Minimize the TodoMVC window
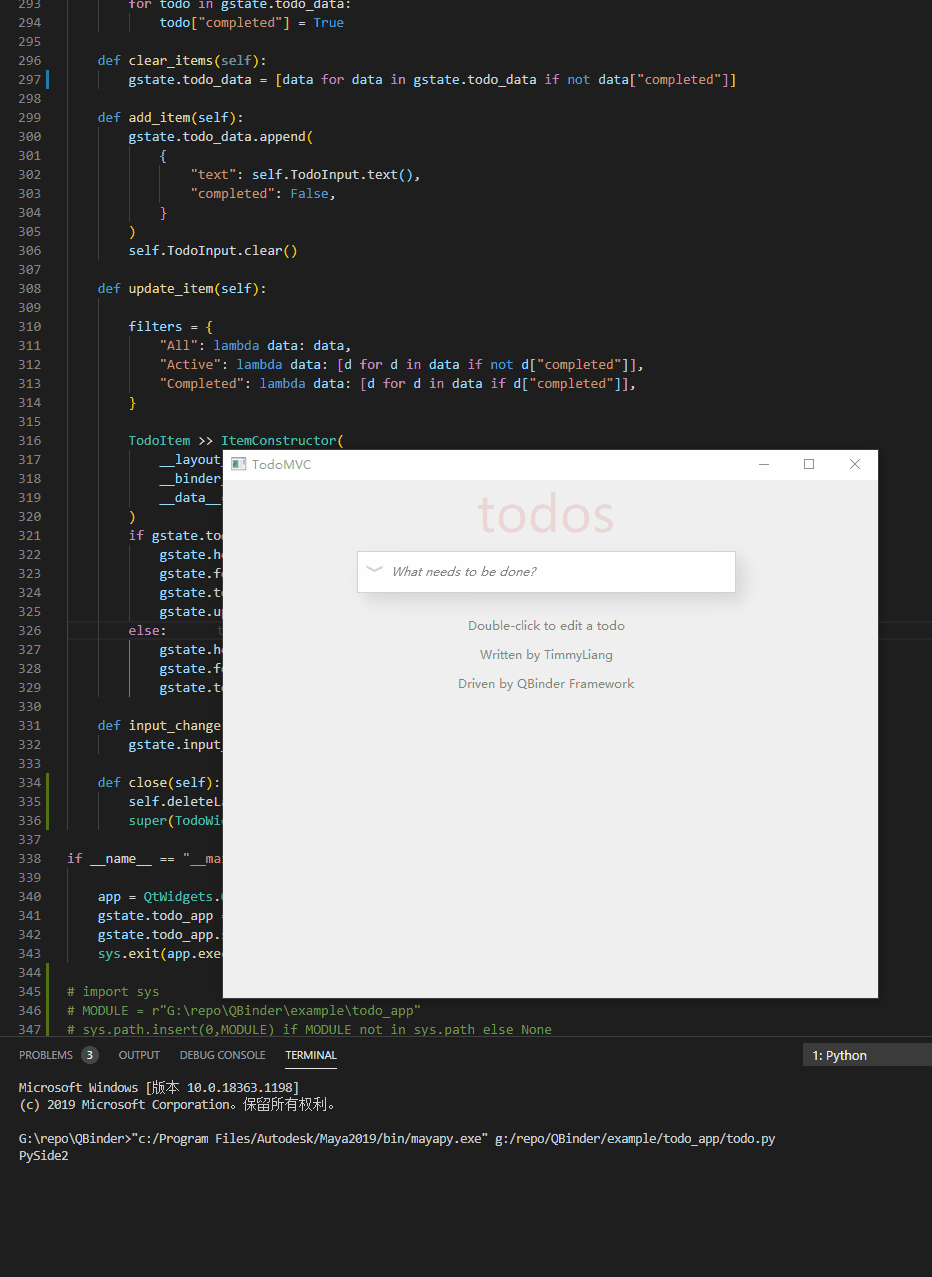 point(764,464)
